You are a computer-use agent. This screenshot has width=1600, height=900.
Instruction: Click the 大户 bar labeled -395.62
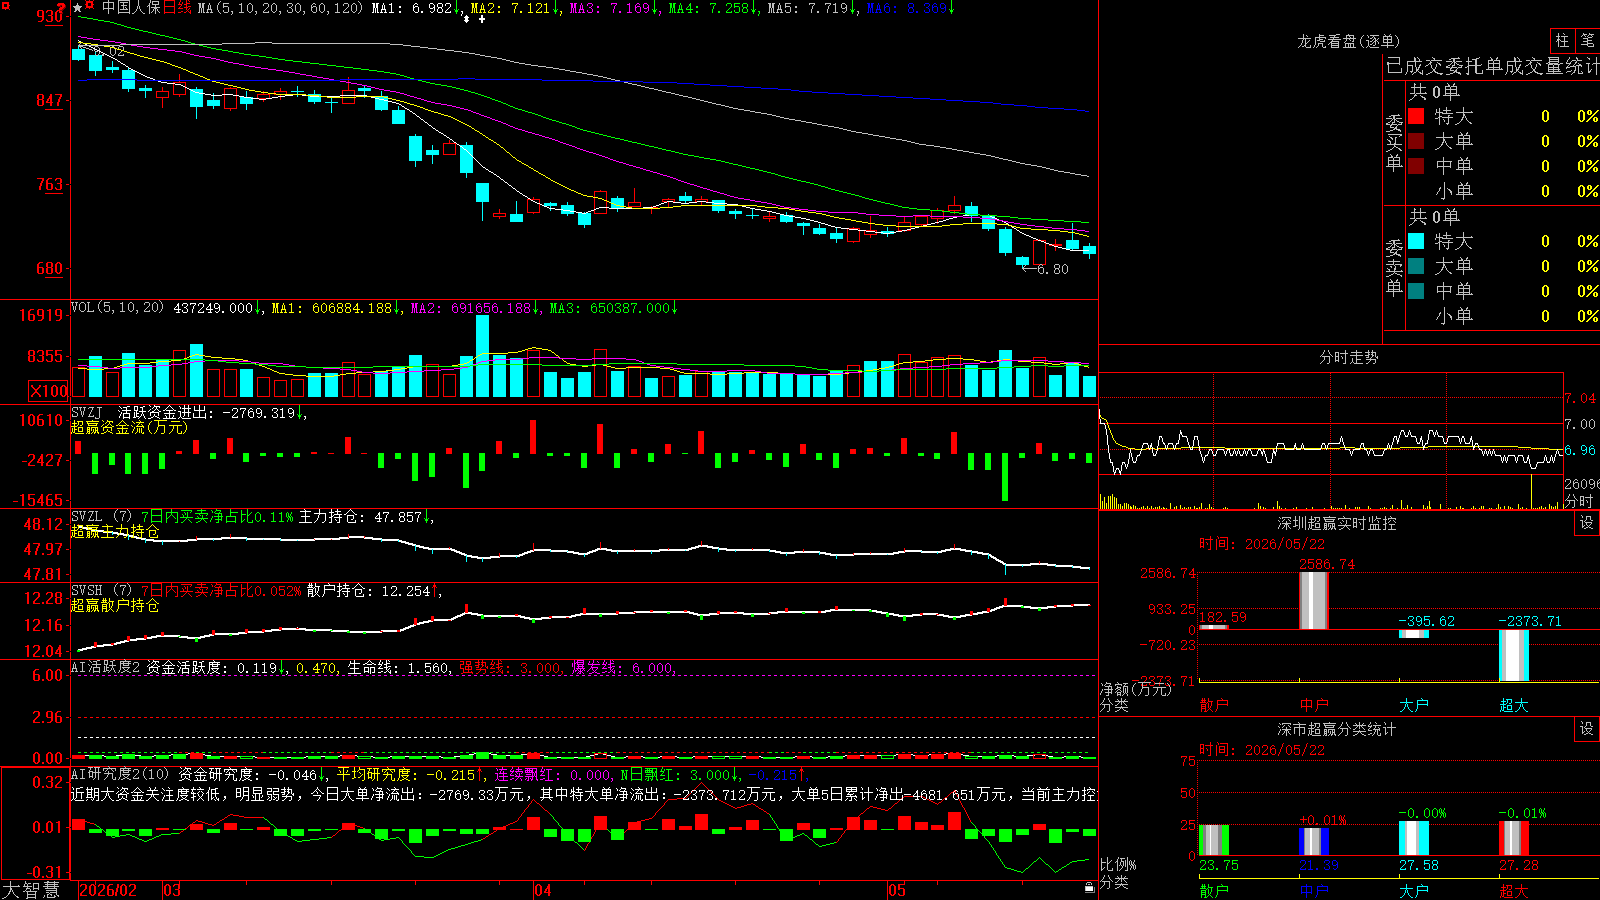1414,634
